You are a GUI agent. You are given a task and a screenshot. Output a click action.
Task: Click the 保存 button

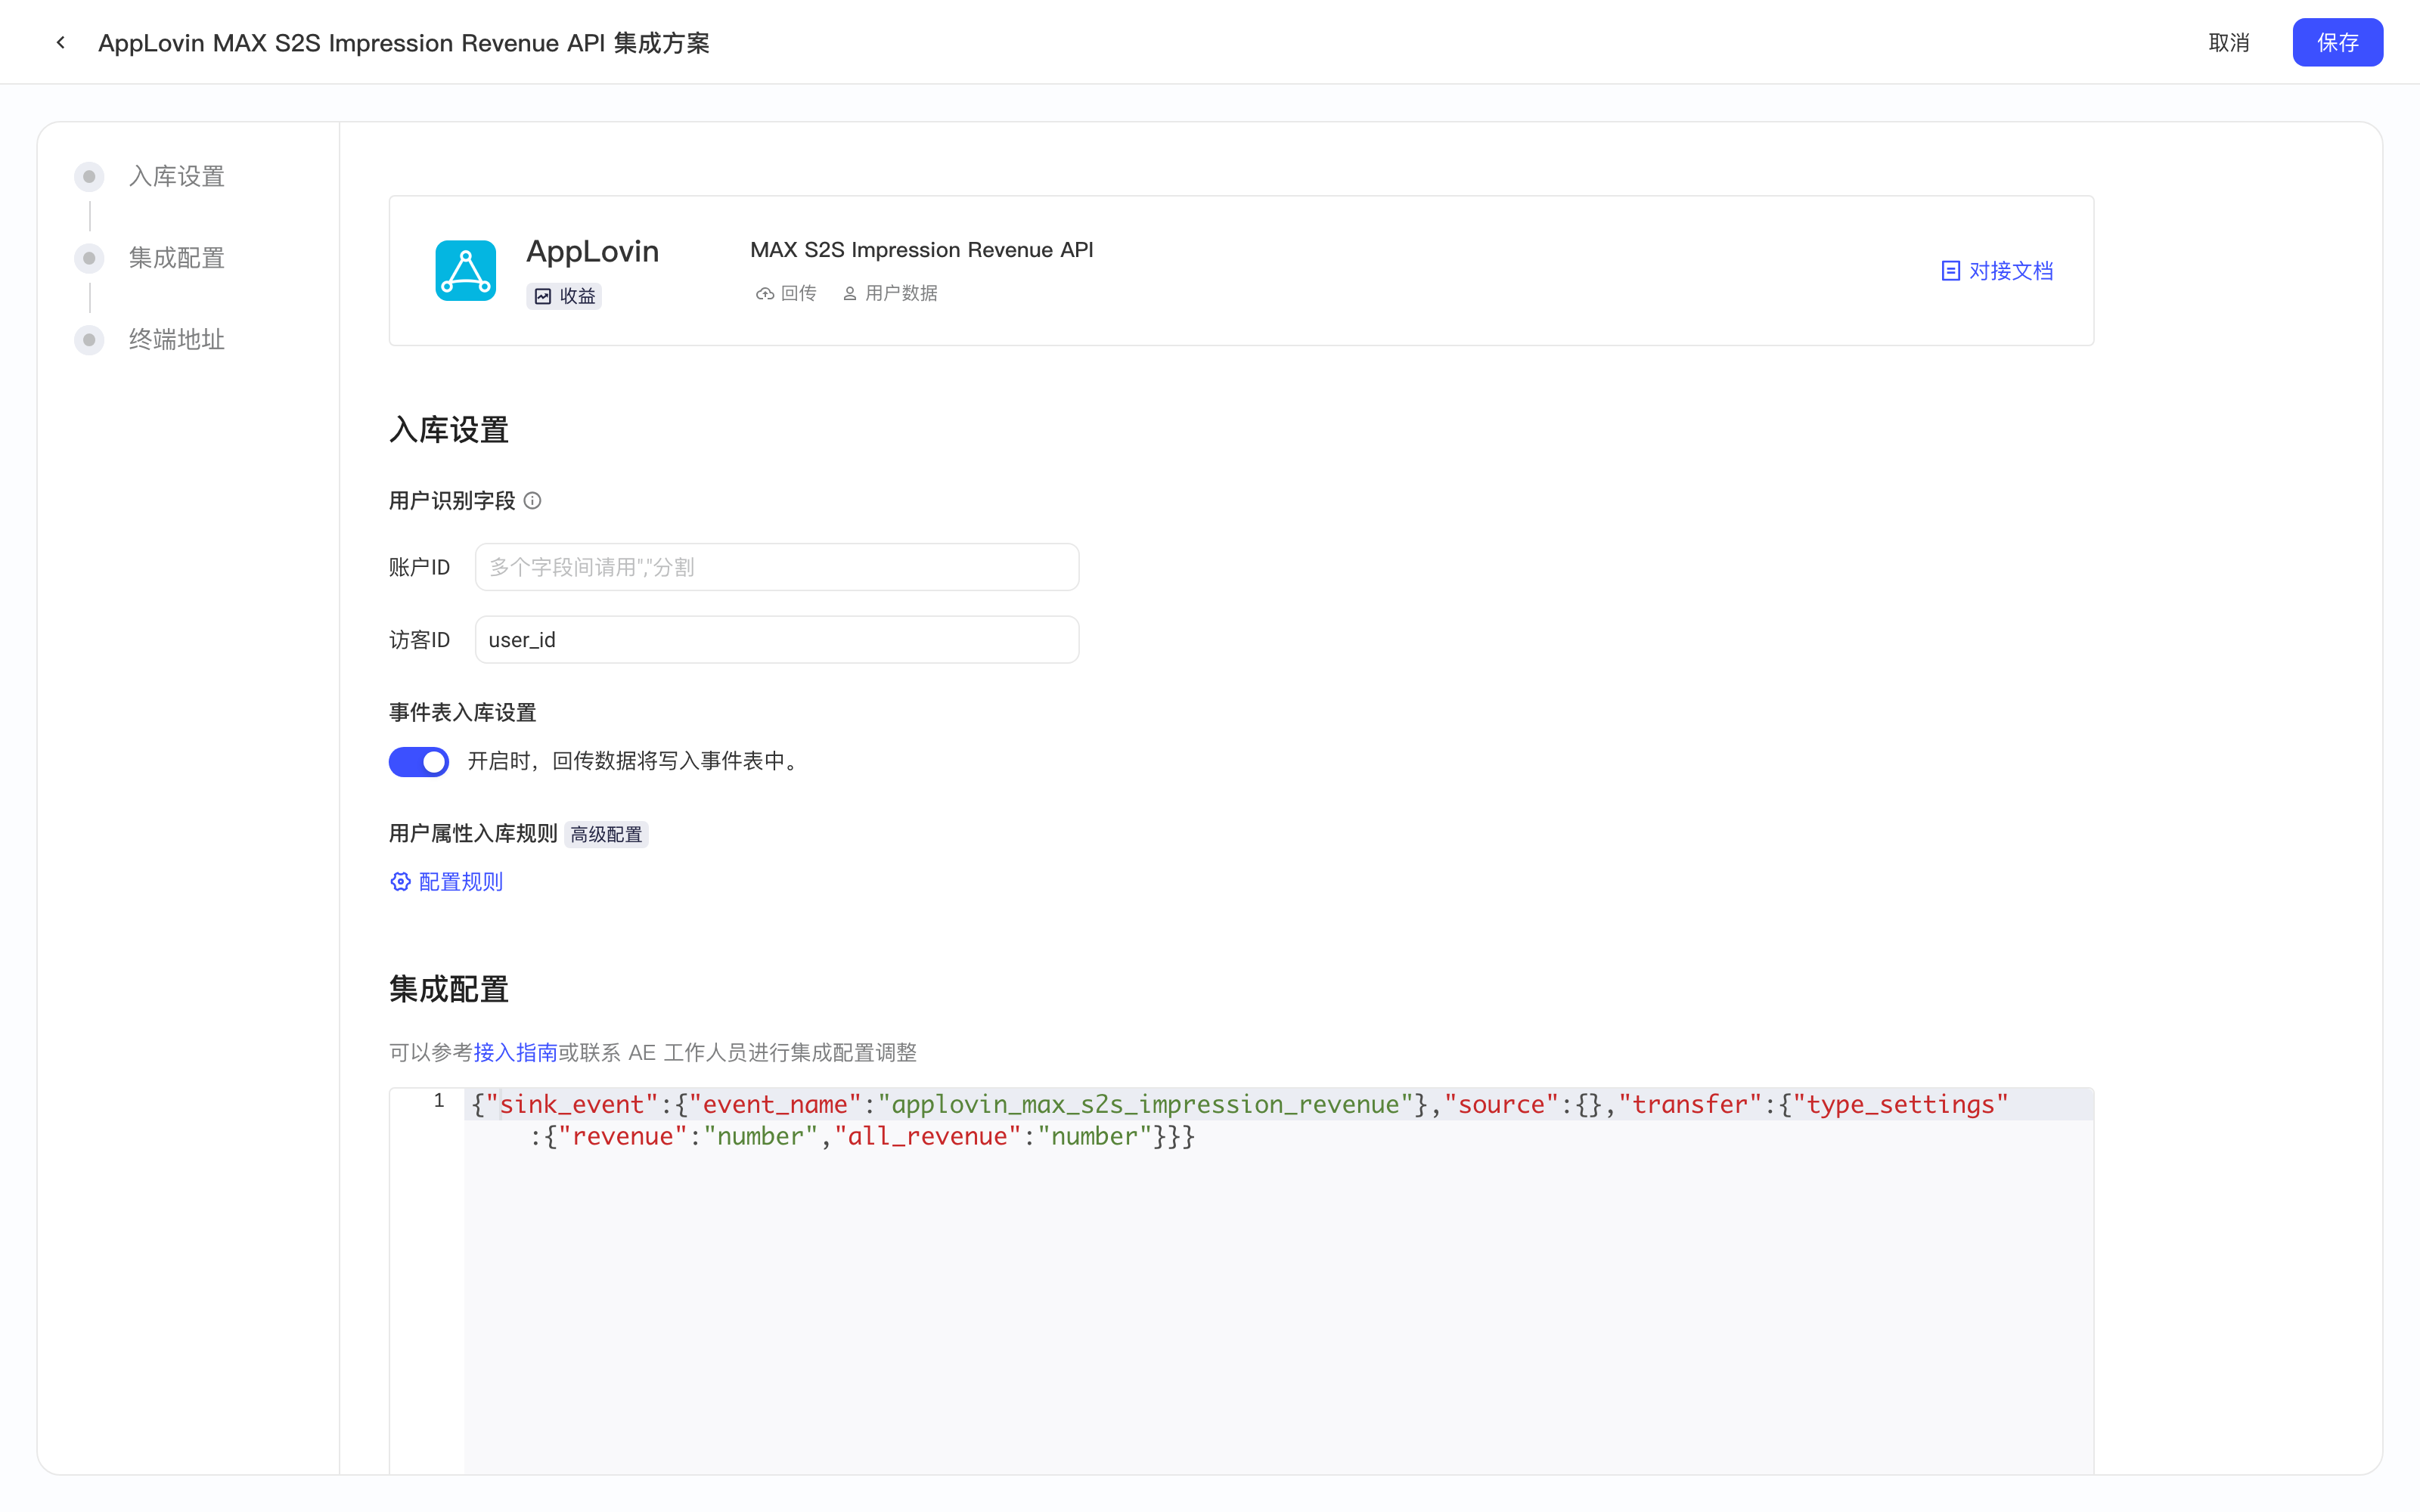click(x=2338, y=42)
